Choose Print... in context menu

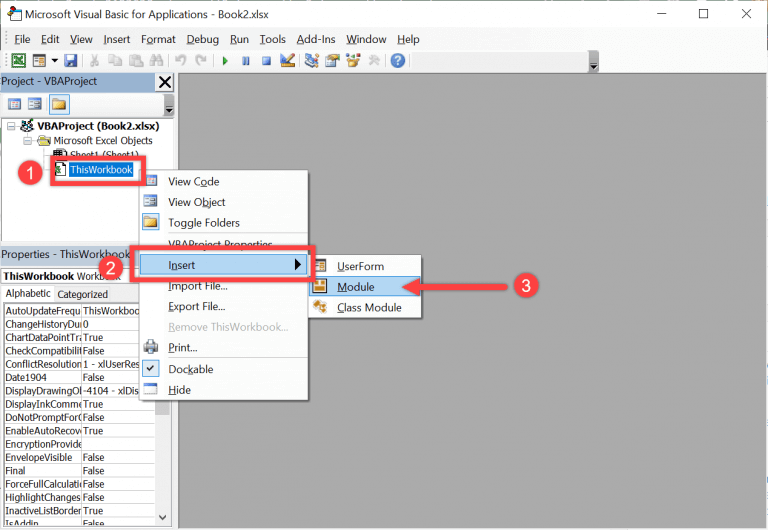coord(224,348)
